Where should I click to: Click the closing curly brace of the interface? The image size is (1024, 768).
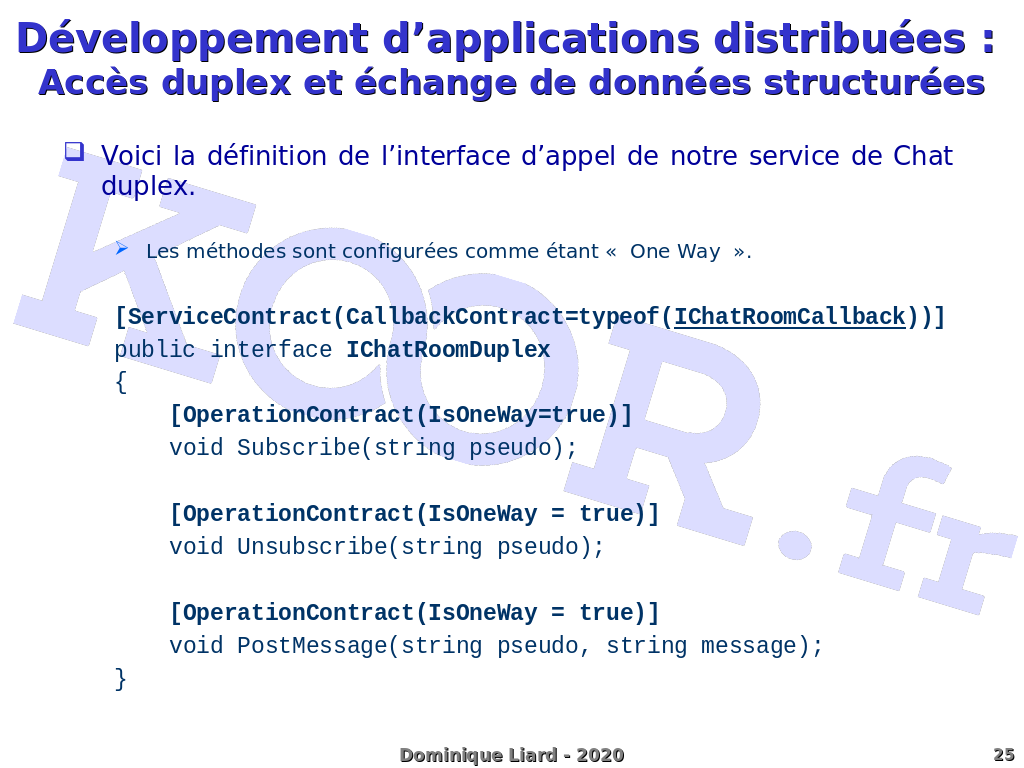click(x=121, y=679)
